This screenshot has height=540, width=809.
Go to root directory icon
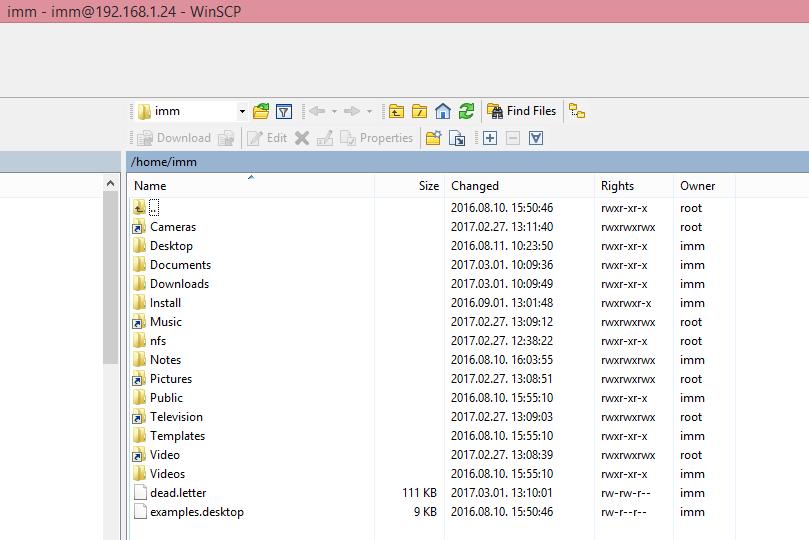pyautogui.click(x=419, y=111)
